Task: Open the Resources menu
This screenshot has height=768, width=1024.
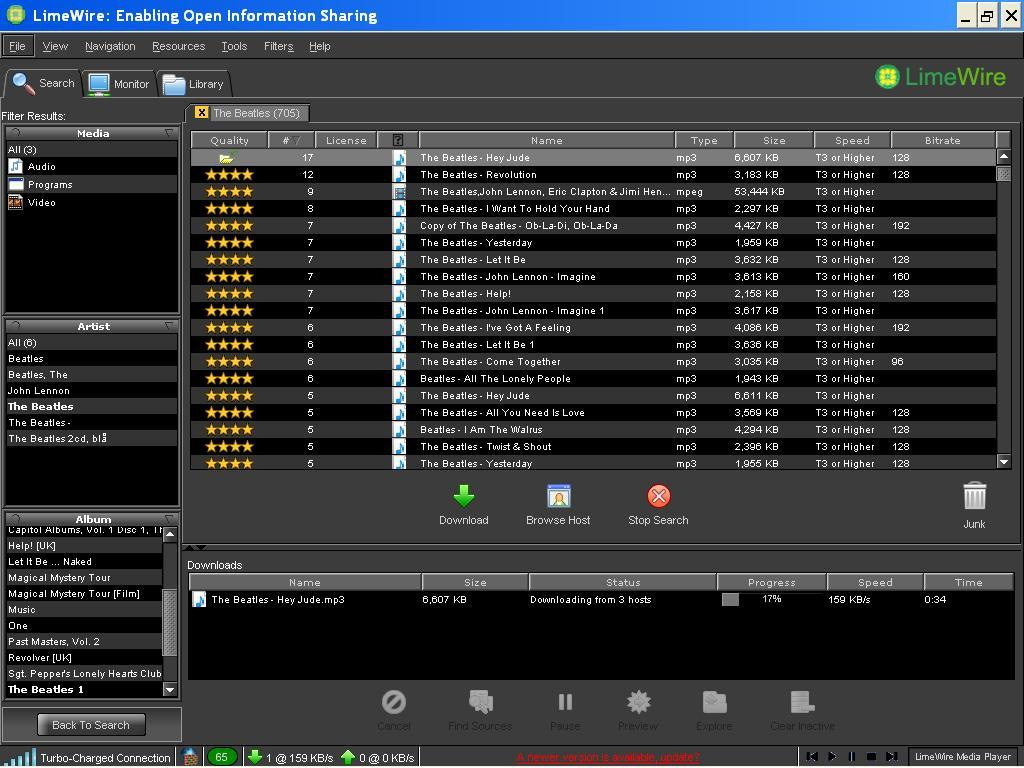Action: click(178, 46)
